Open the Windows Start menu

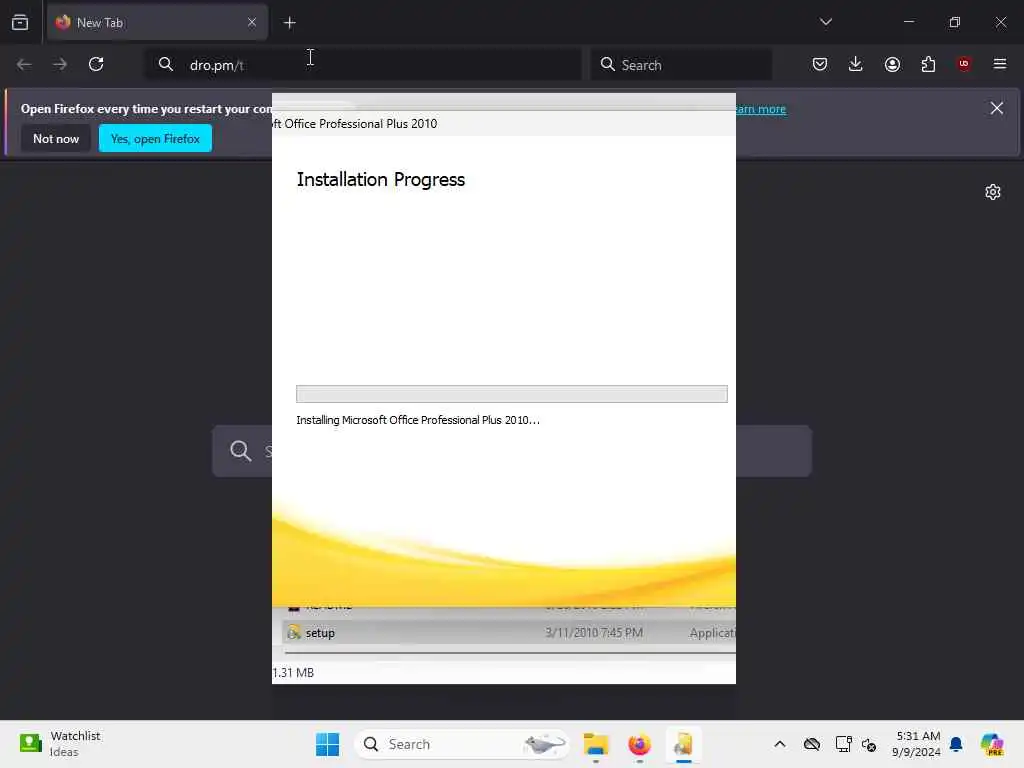(x=327, y=744)
